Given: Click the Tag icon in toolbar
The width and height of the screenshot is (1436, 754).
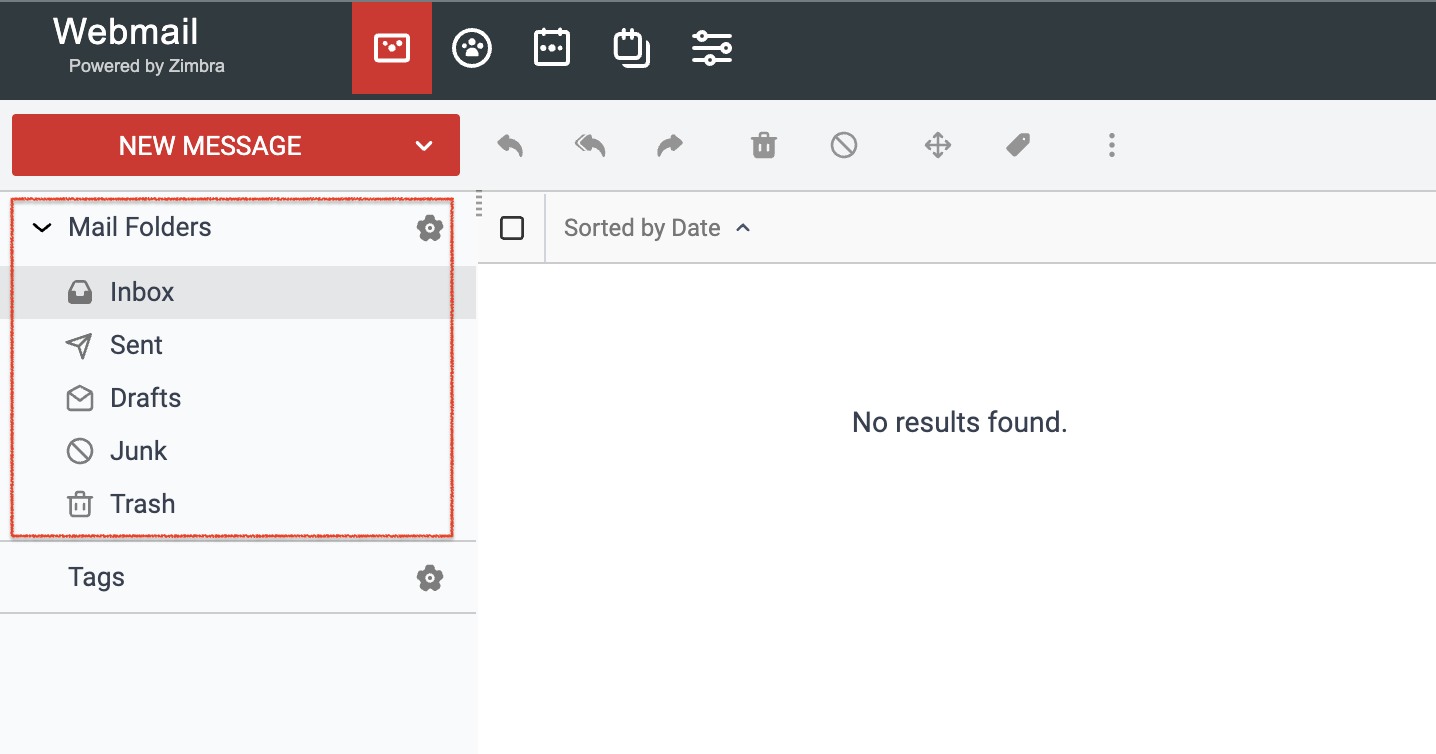Looking at the screenshot, I should click(x=1018, y=146).
